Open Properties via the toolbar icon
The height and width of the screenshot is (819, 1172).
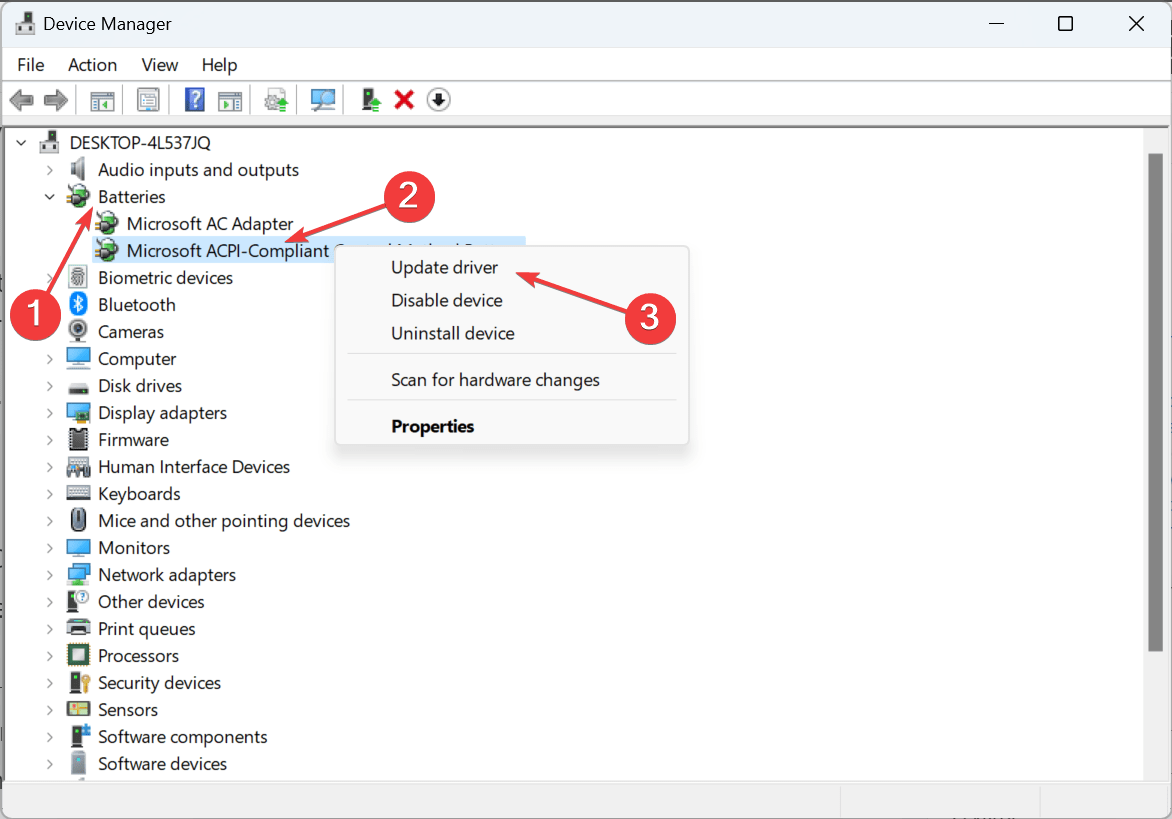click(x=148, y=99)
